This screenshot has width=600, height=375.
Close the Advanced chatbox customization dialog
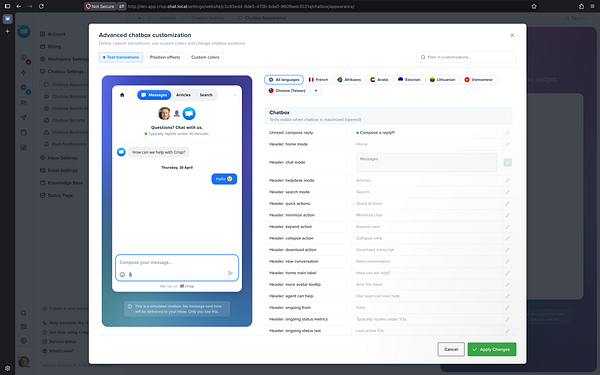(x=512, y=35)
